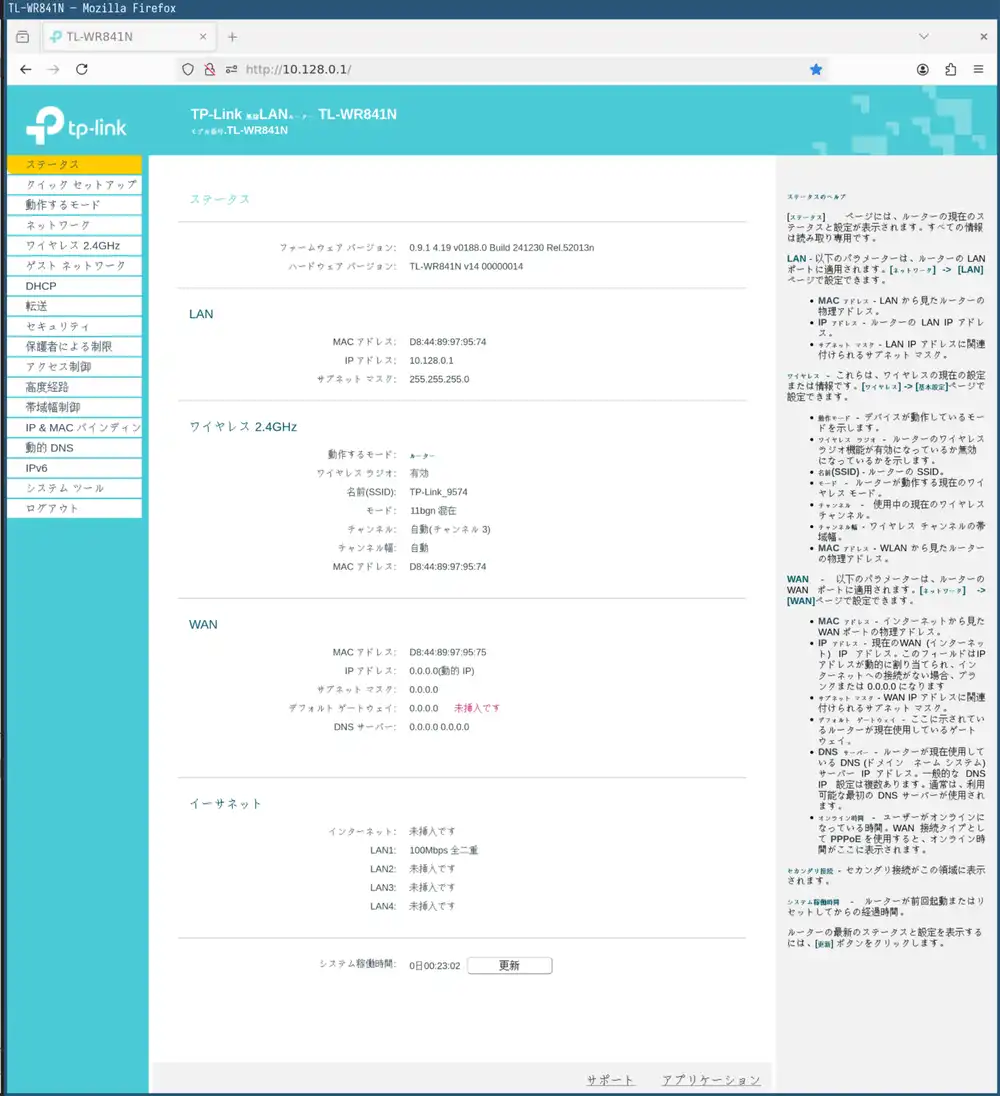Viewport: 1000px width, 1096px height.
Task: Click the WAN heading in help panel
Action: [797, 579]
